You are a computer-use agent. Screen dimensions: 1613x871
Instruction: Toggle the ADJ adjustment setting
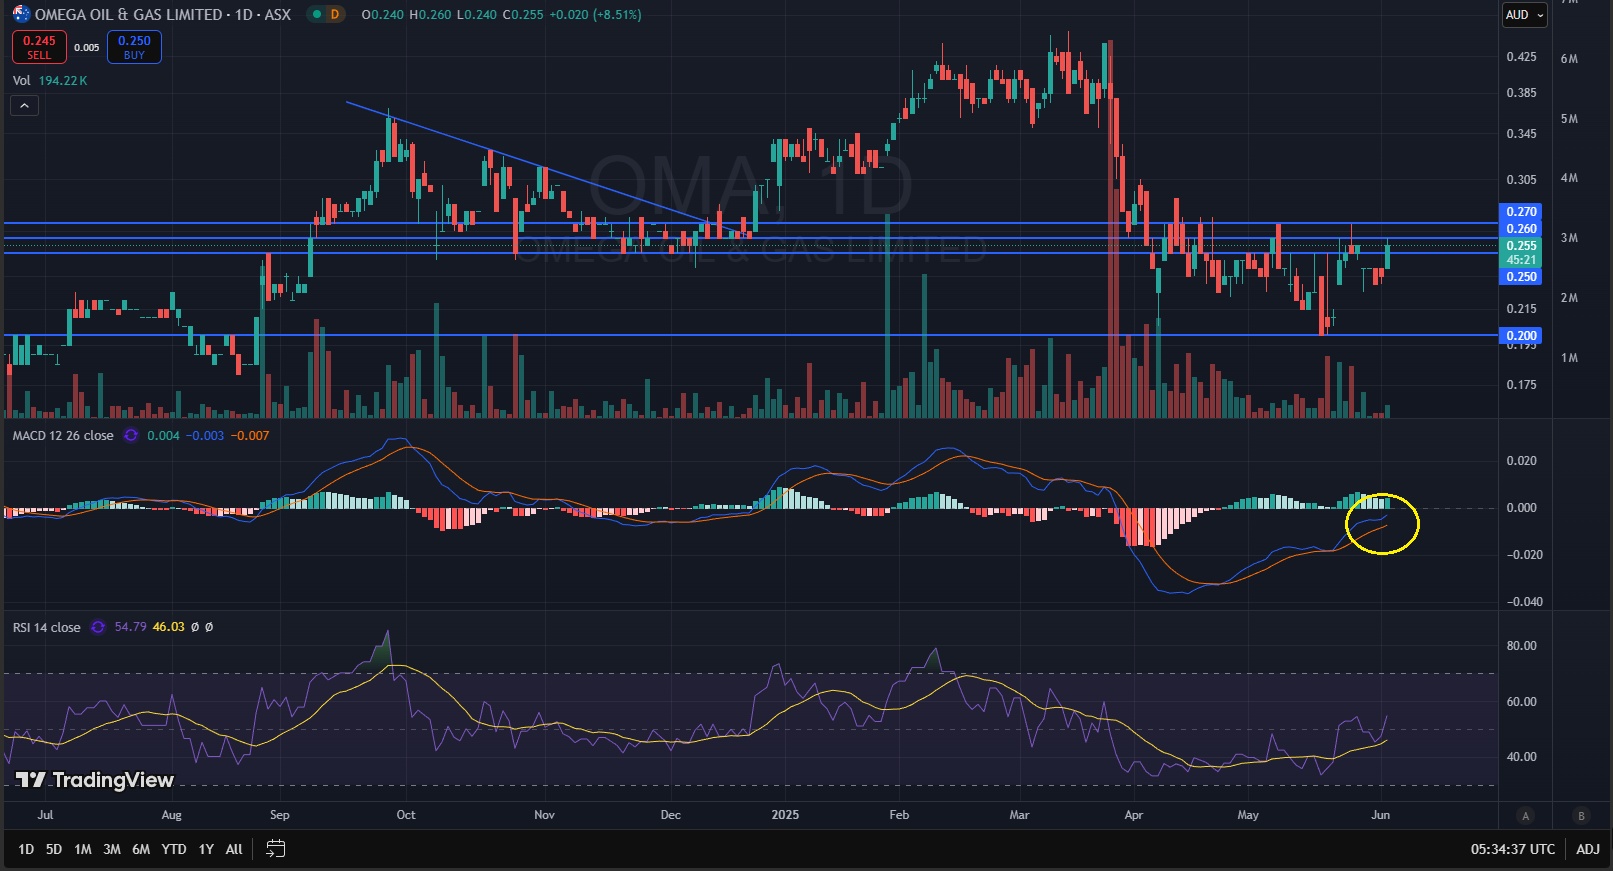coord(1588,849)
